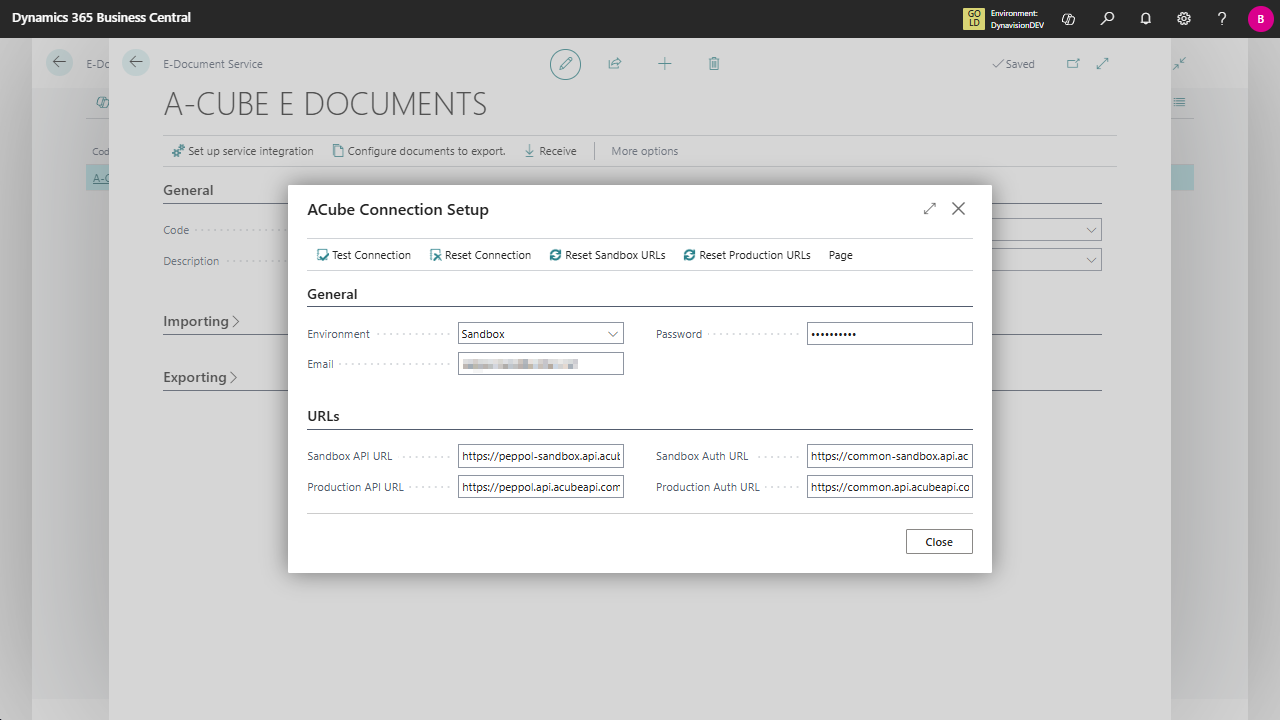The image size is (1280, 720).
Task: Open the Page menu in dialog
Action: pyautogui.click(x=841, y=255)
